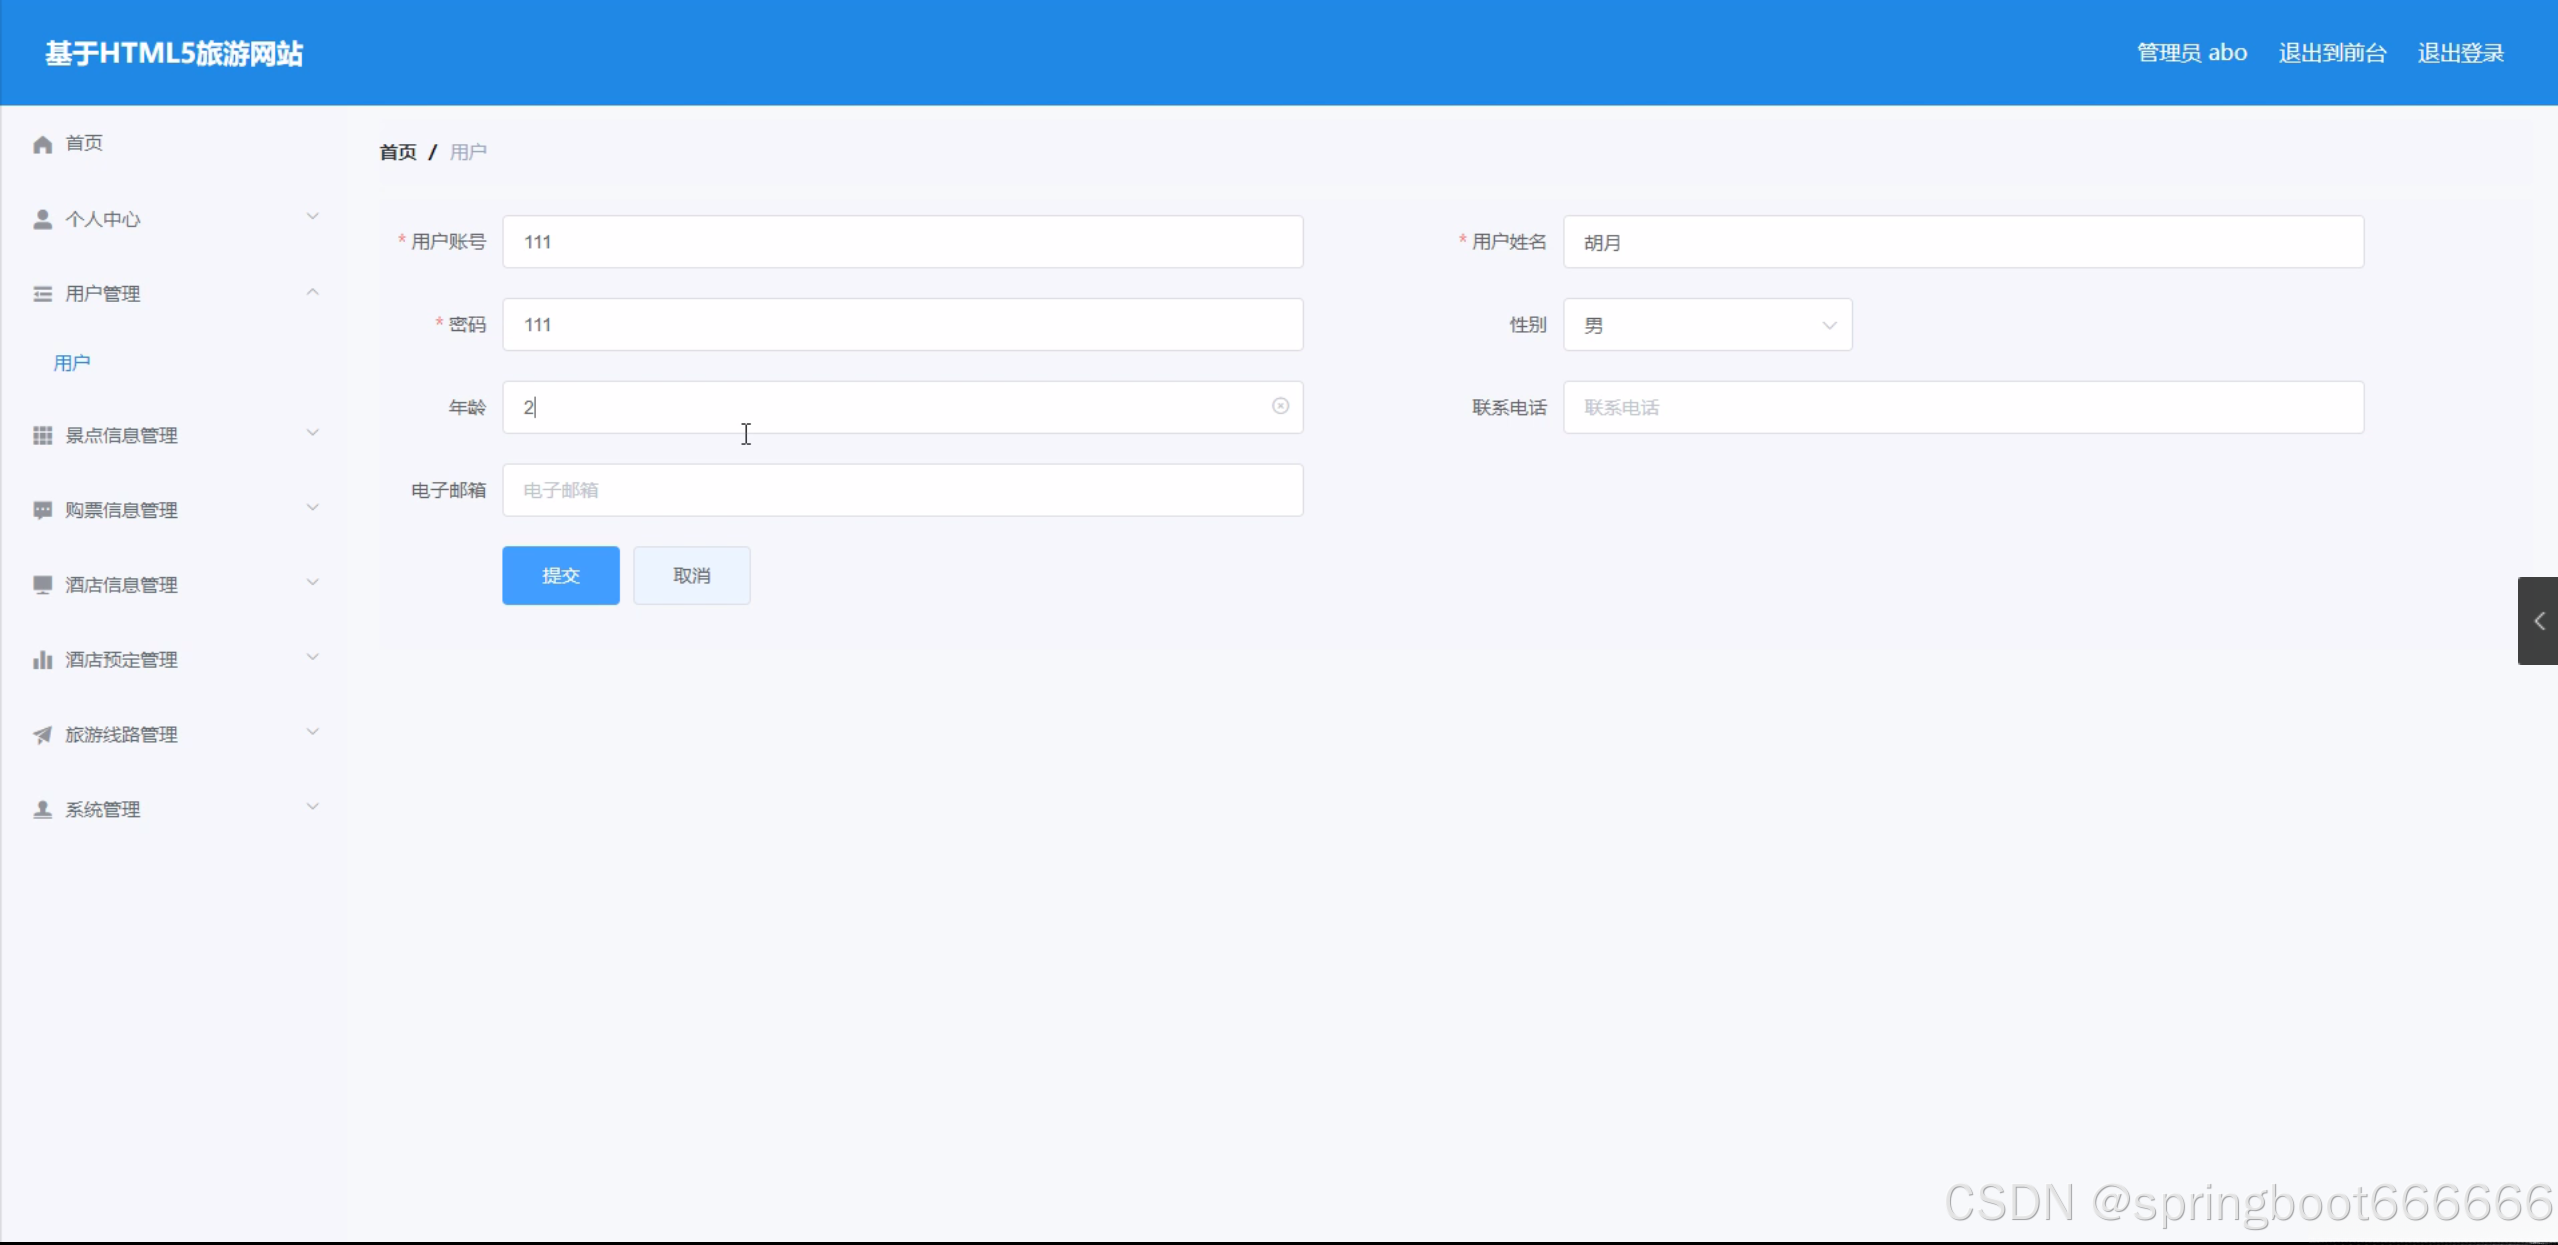Click 退出到前台 in the header
Image resolution: width=2558 pixels, height=1245 pixels.
point(2332,53)
